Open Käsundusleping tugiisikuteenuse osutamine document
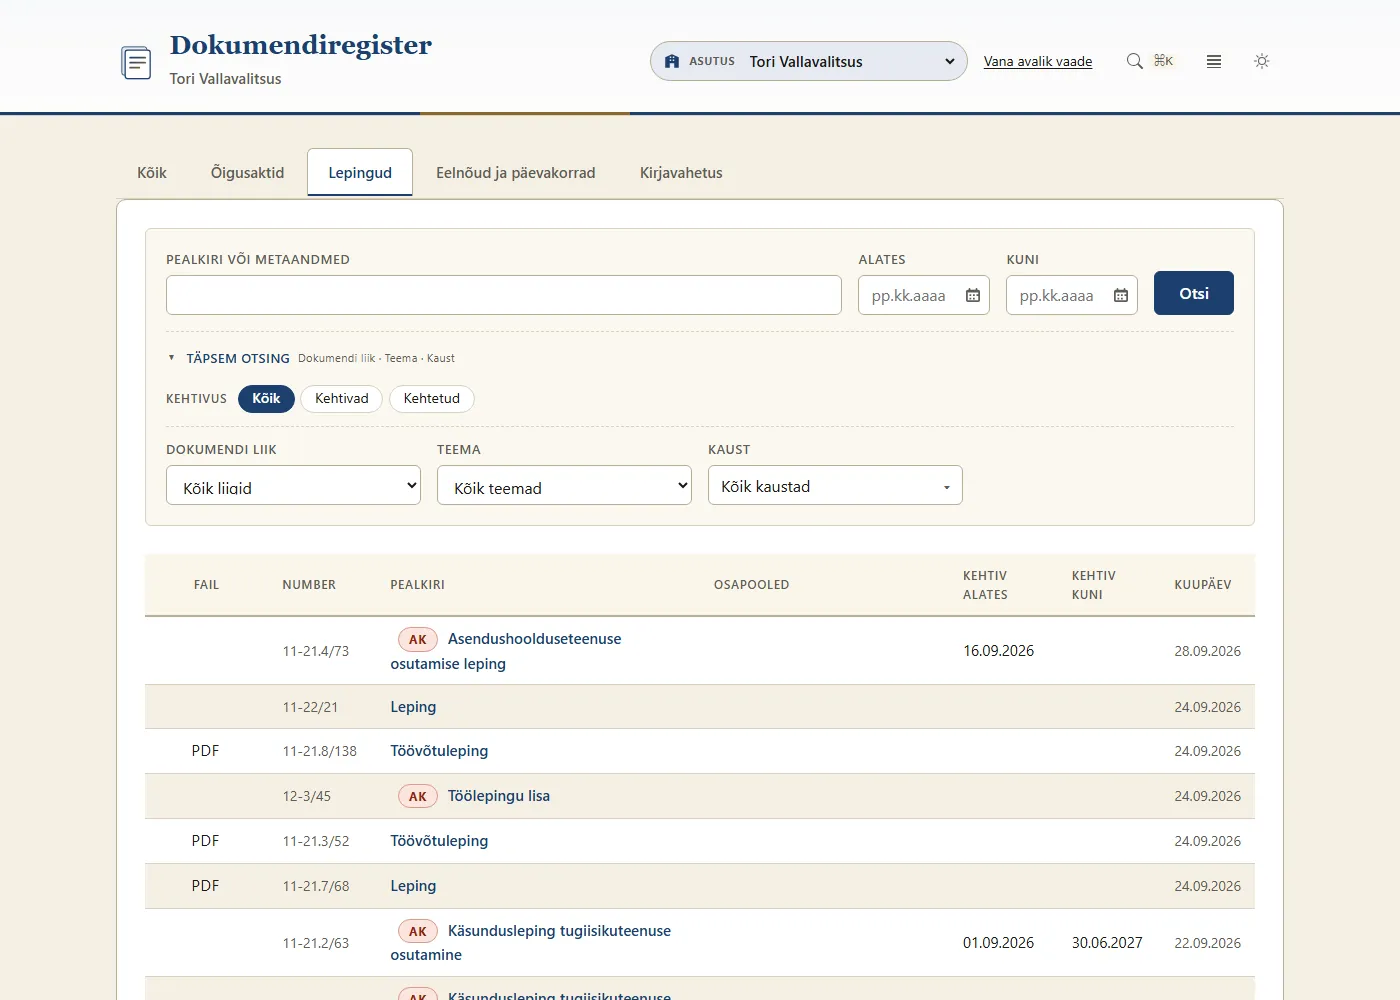Image resolution: width=1400 pixels, height=1000 pixels. coord(531,943)
